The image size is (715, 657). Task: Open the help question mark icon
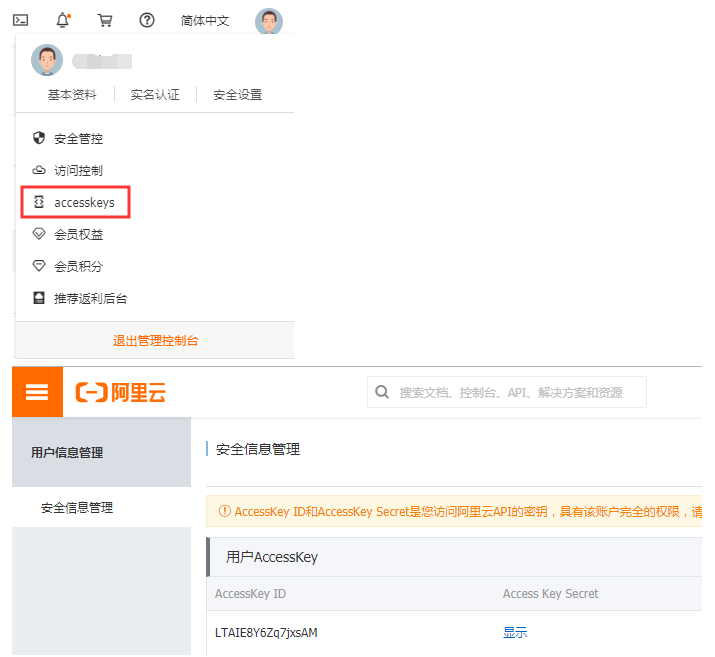coord(147,20)
